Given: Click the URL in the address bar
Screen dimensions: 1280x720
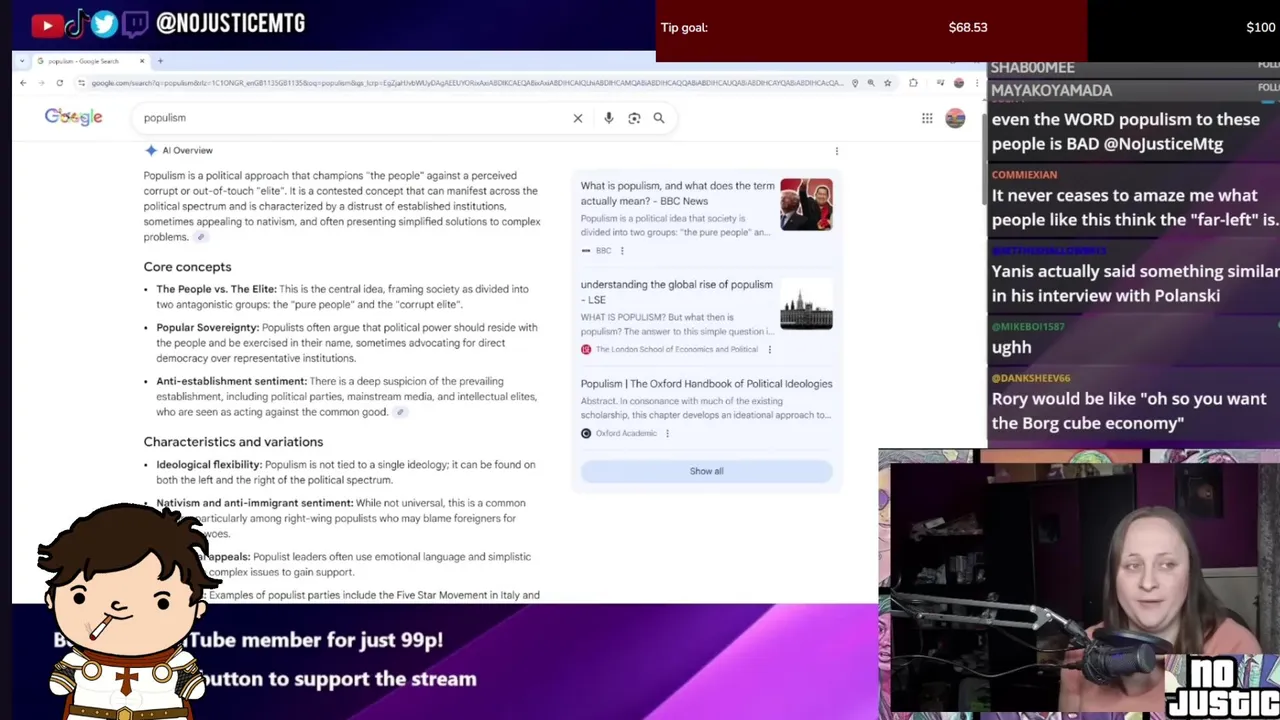Looking at the screenshot, I should pyautogui.click(x=467, y=83).
